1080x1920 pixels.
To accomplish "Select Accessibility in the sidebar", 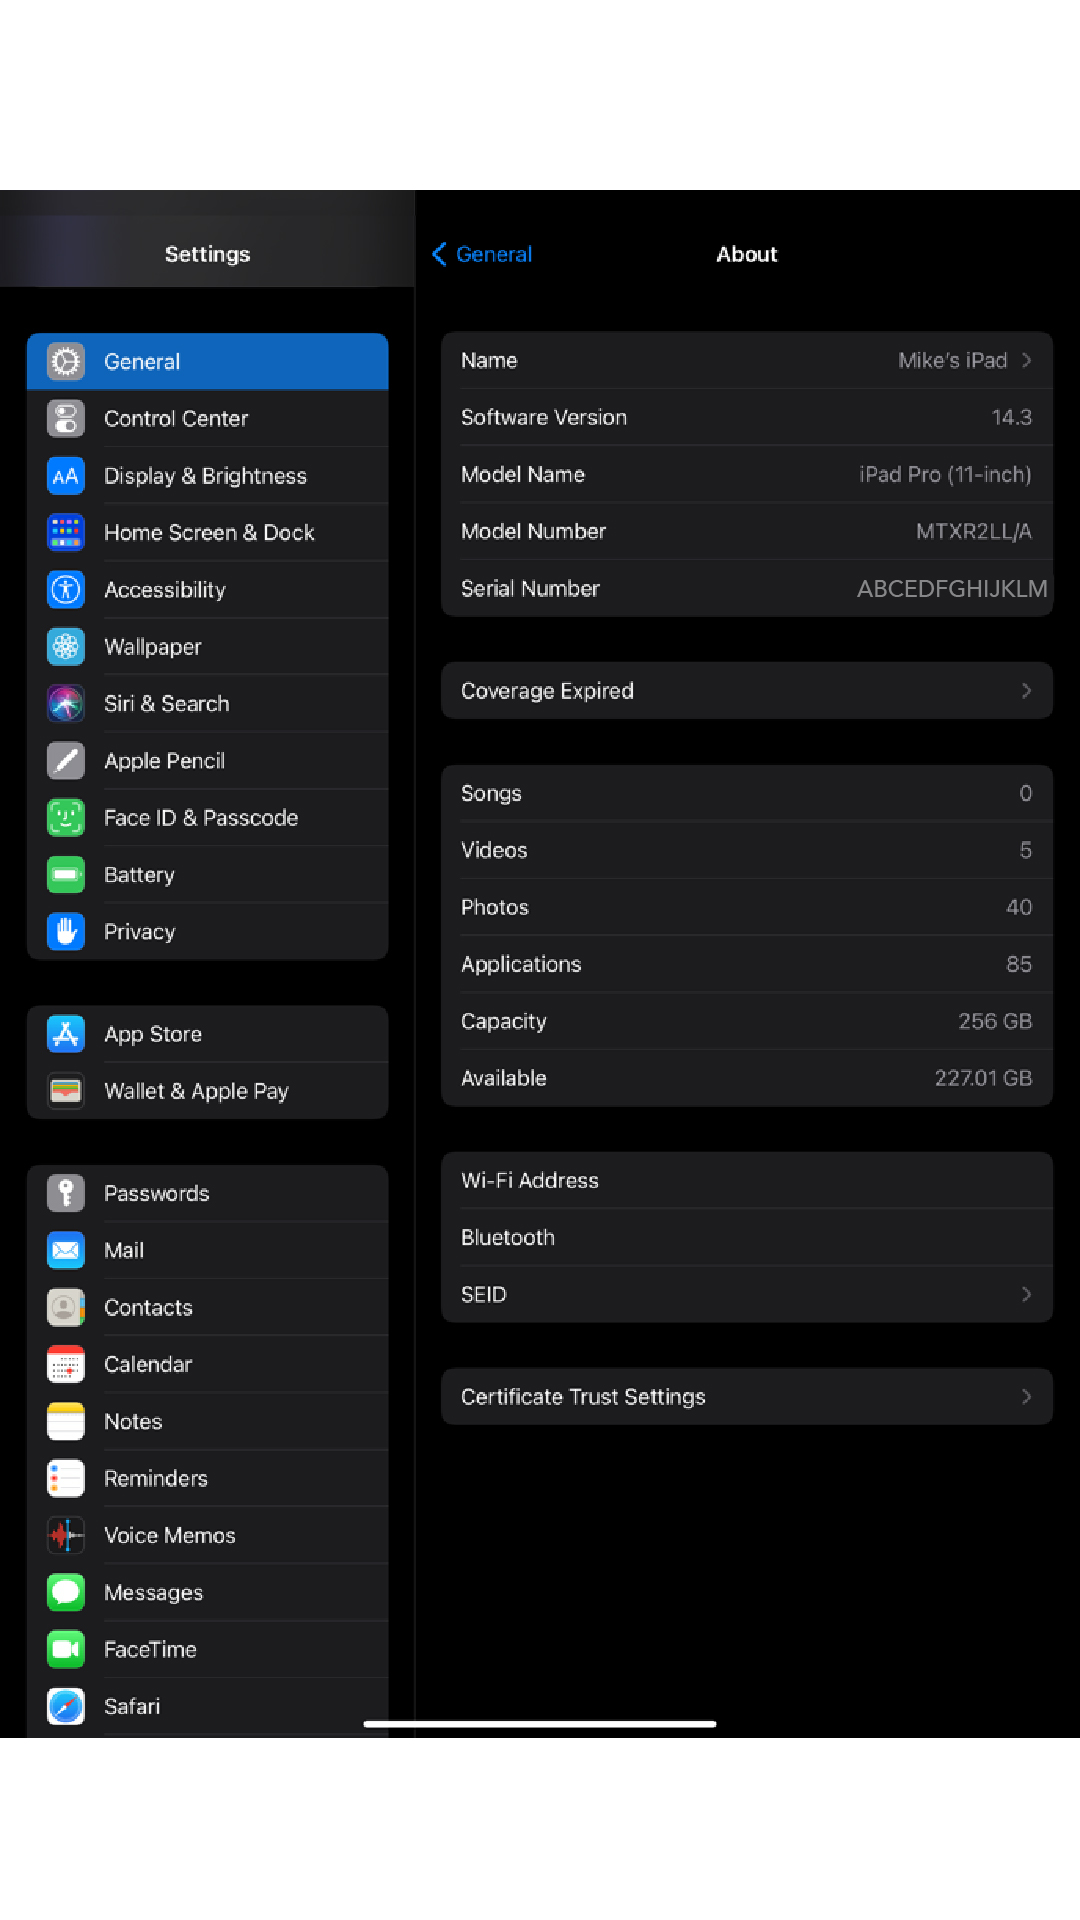I will (x=208, y=590).
